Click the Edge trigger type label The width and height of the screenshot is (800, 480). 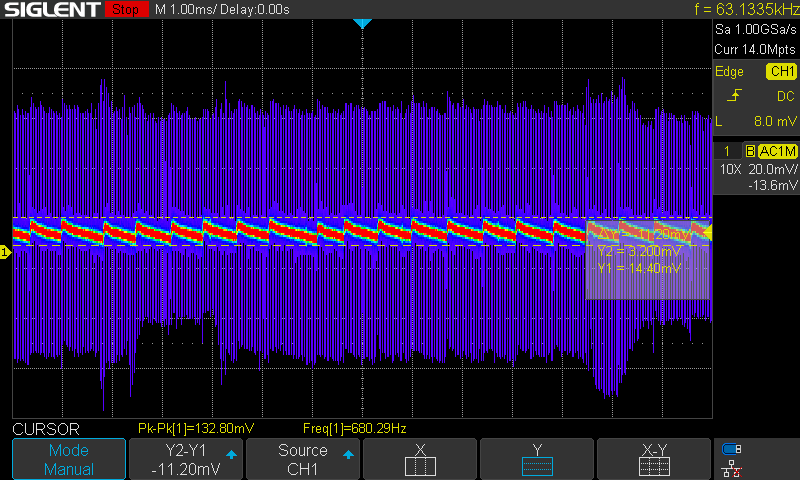tap(729, 71)
